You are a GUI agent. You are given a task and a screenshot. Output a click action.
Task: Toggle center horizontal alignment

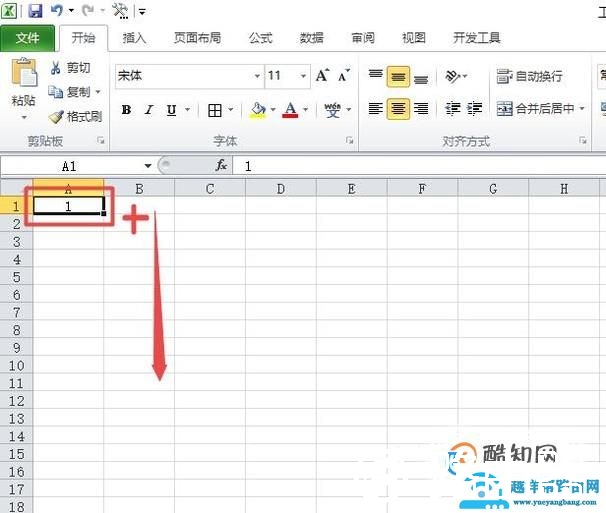pyautogui.click(x=398, y=109)
